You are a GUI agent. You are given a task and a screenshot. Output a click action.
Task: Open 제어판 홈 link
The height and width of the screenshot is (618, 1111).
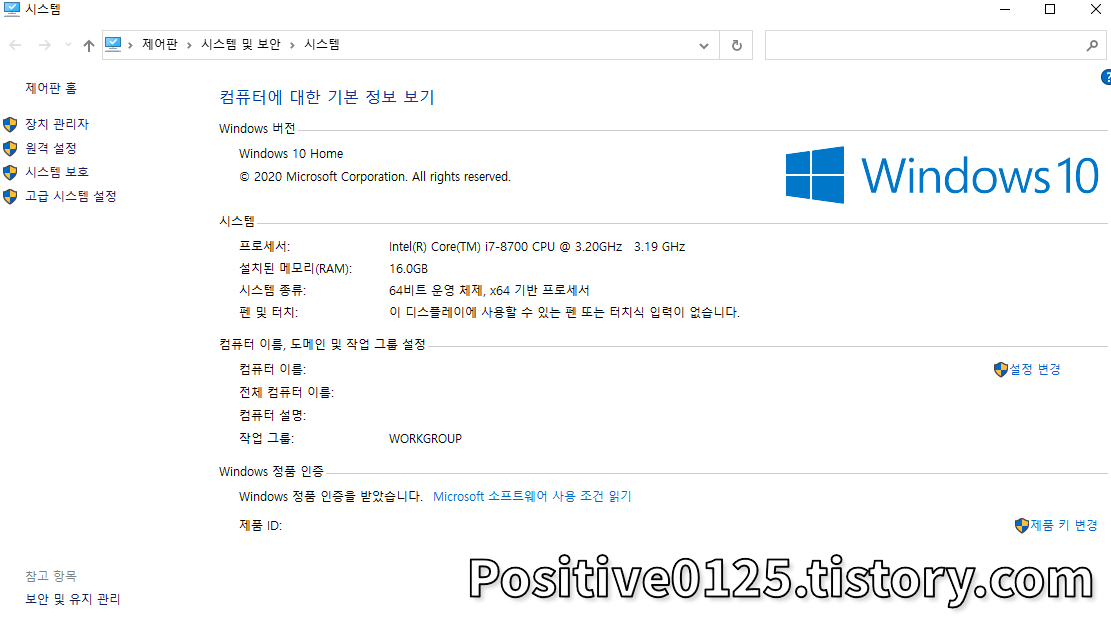(51, 88)
